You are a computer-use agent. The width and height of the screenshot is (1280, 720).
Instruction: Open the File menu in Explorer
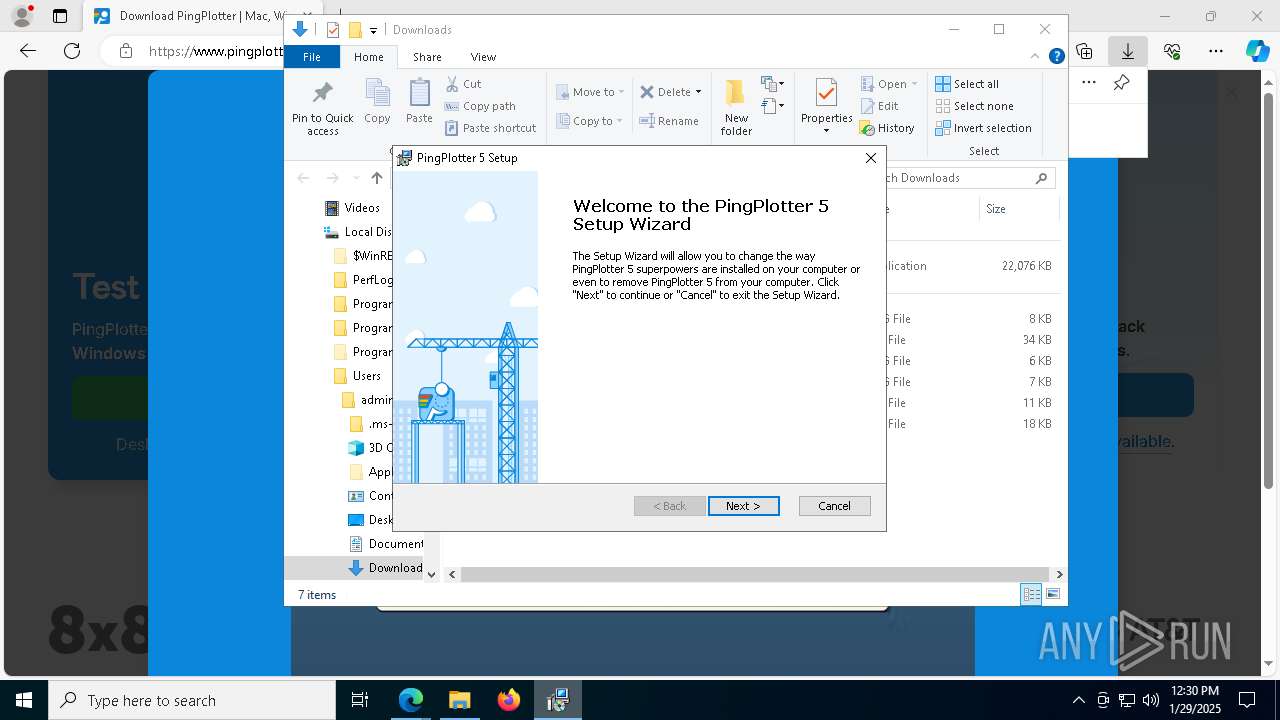[x=312, y=57]
